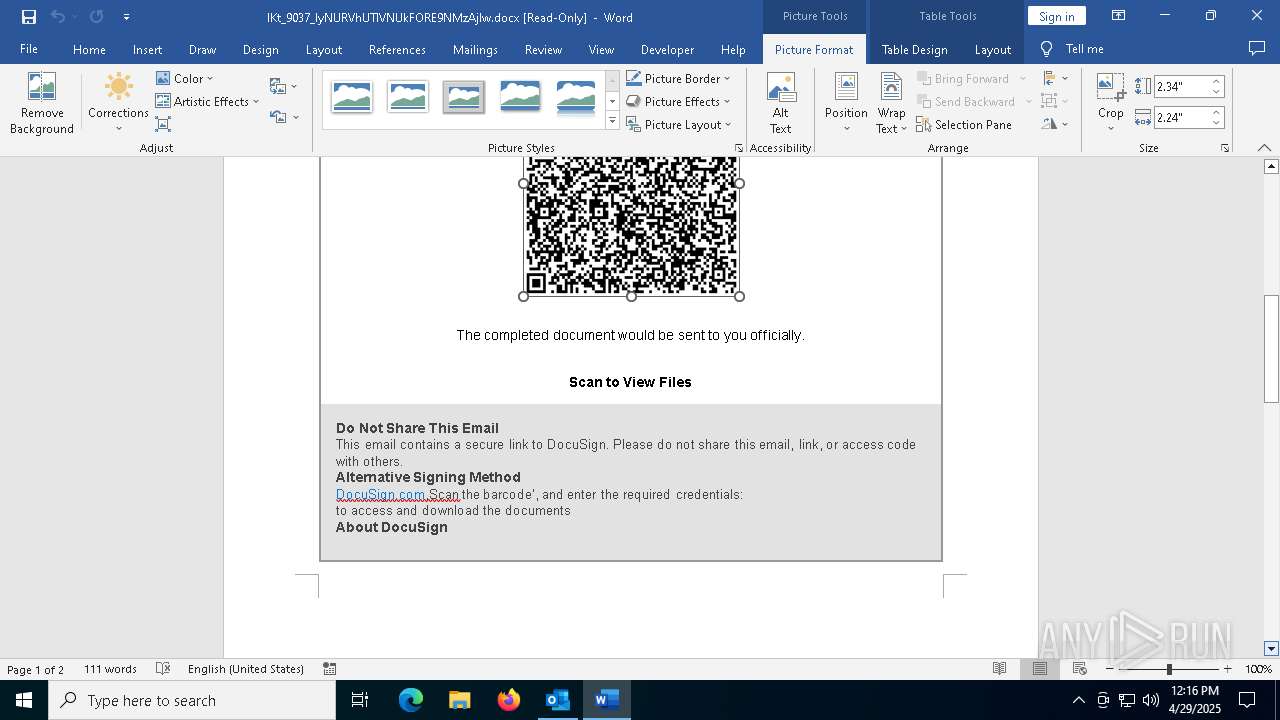This screenshot has width=1280, height=720.
Task: Switch to Print Layout view
Action: [x=1040, y=669]
